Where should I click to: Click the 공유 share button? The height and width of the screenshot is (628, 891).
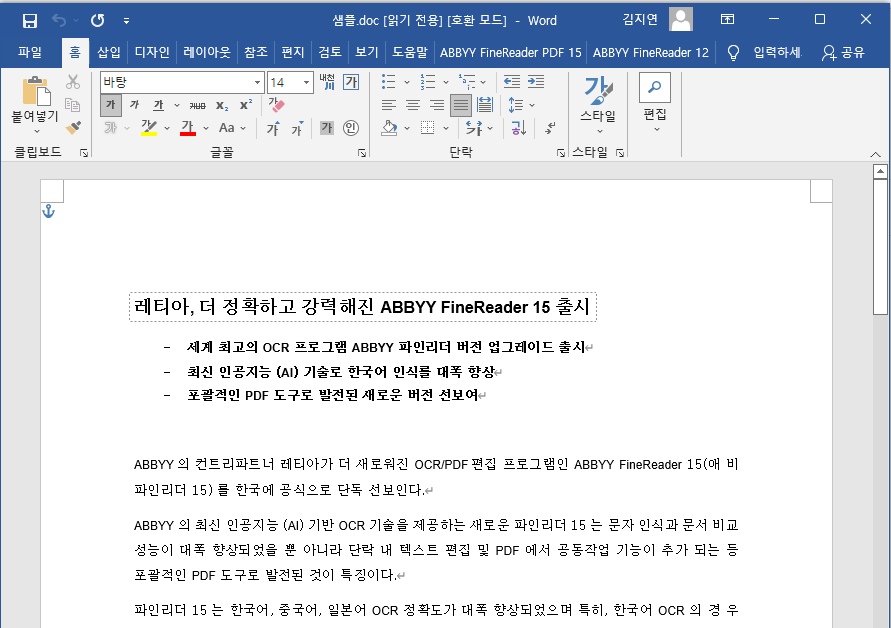point(843,53)
